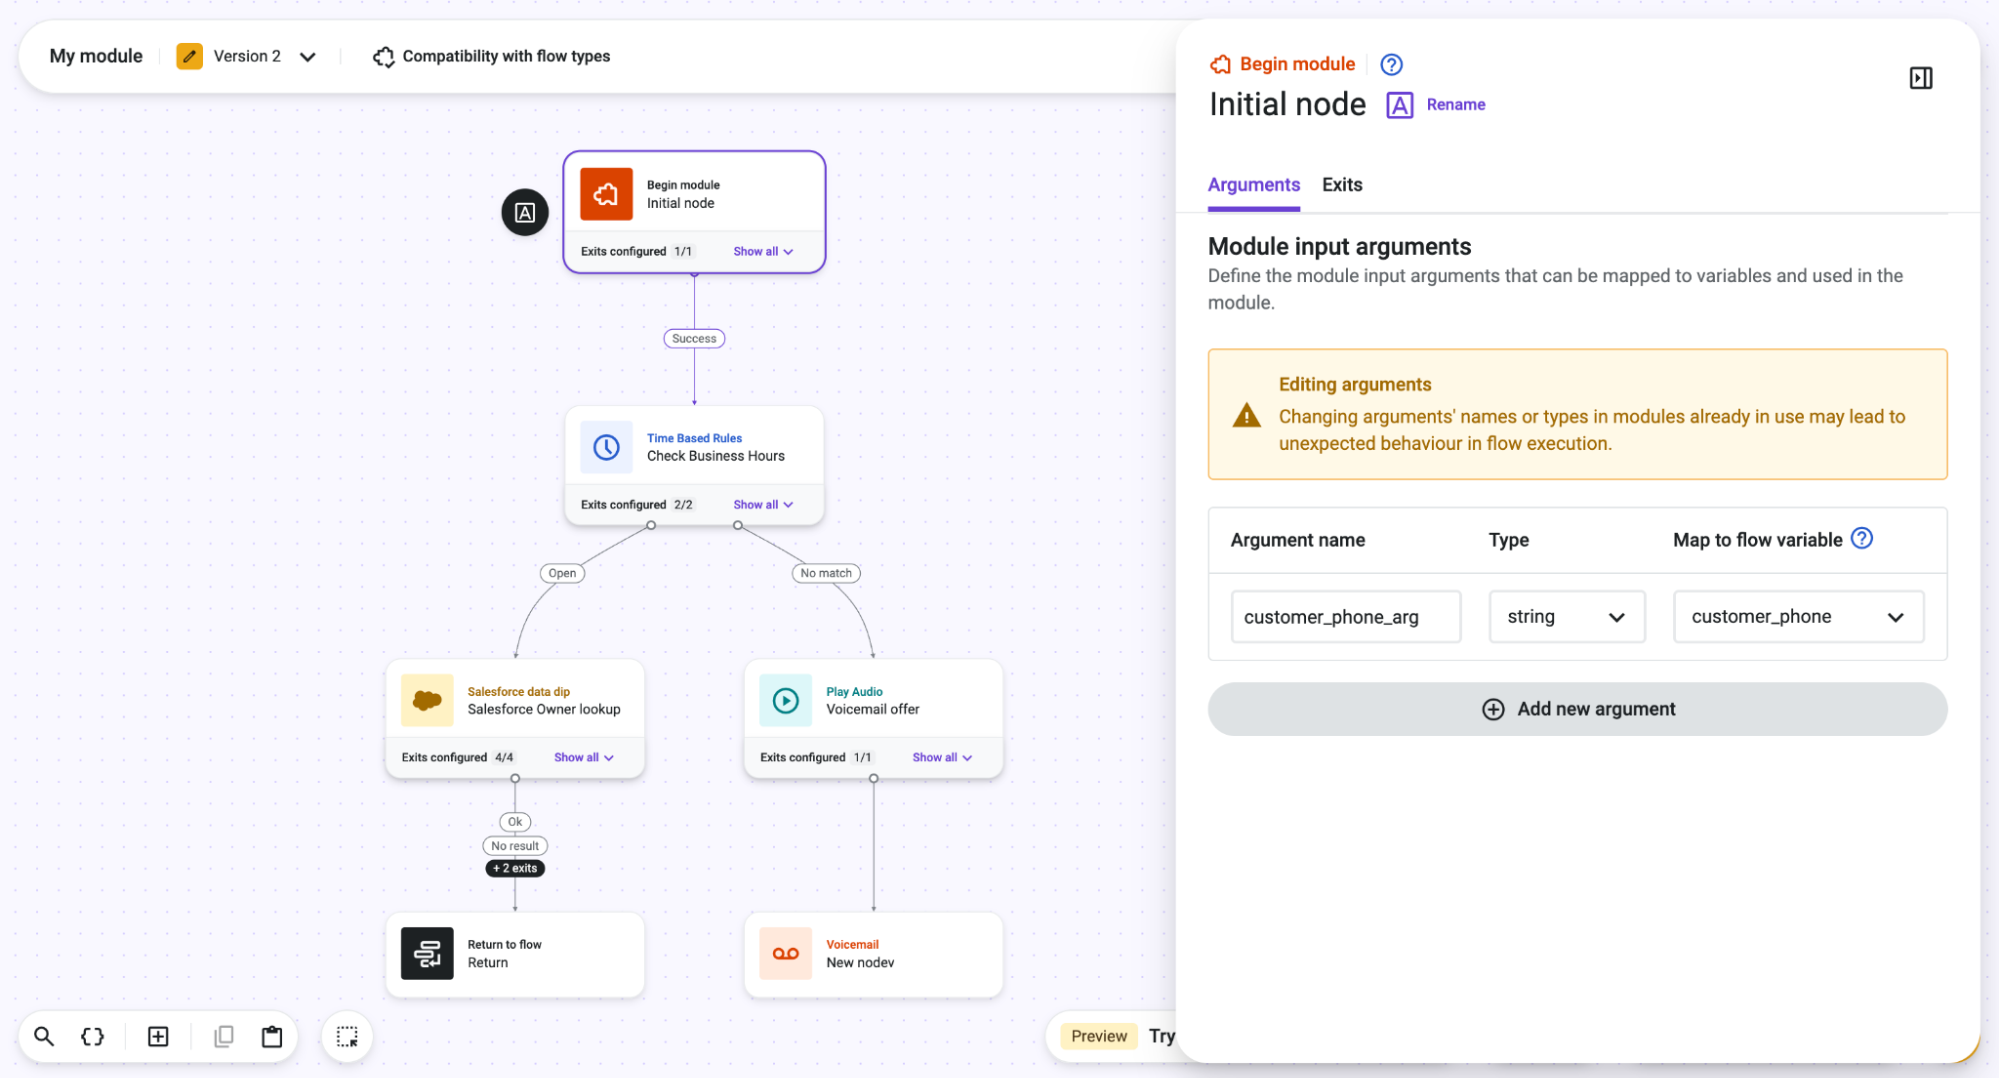Click the add node plus-square icon

pos(158,1036)
